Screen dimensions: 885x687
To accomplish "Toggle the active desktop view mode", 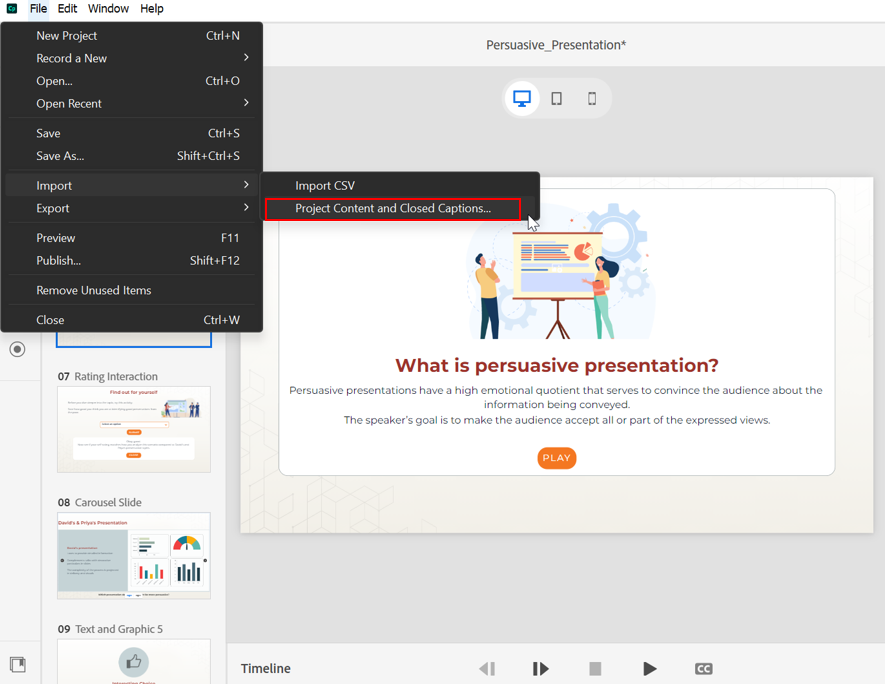I will 521,97.
